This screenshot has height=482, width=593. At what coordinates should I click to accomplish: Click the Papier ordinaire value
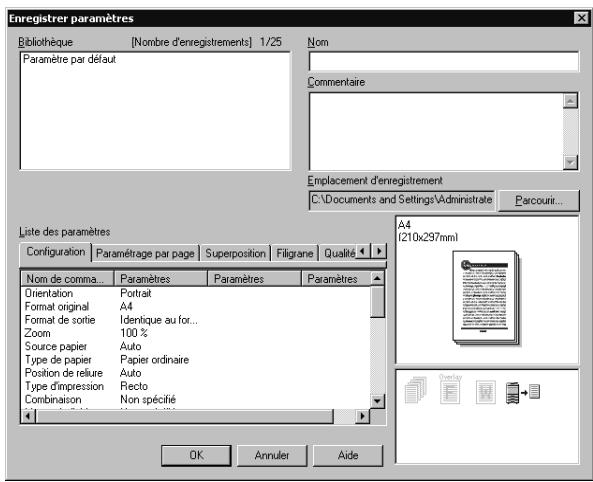coord(154,359)
